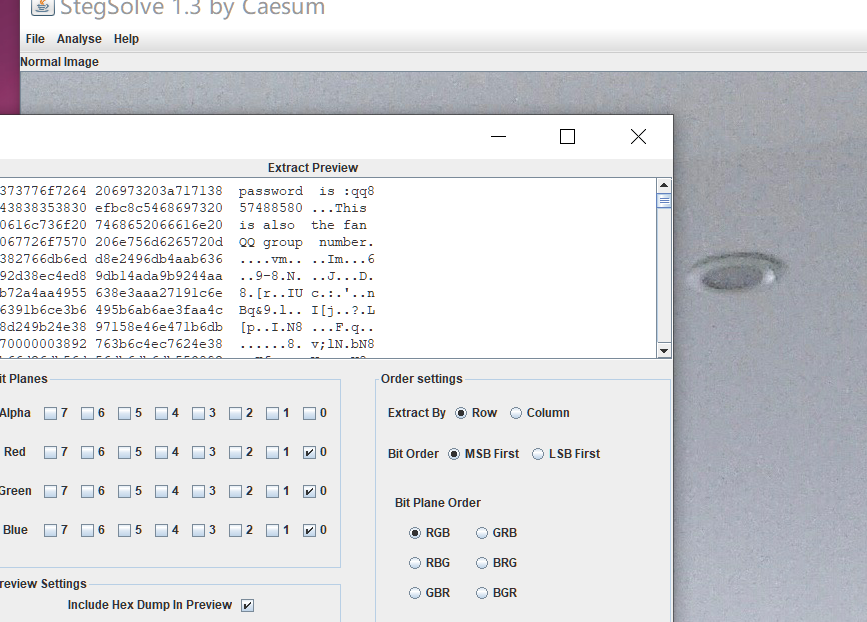Check the Green bit plane 4 checkbox
The image size is (867, 622).
click(161, 491)
